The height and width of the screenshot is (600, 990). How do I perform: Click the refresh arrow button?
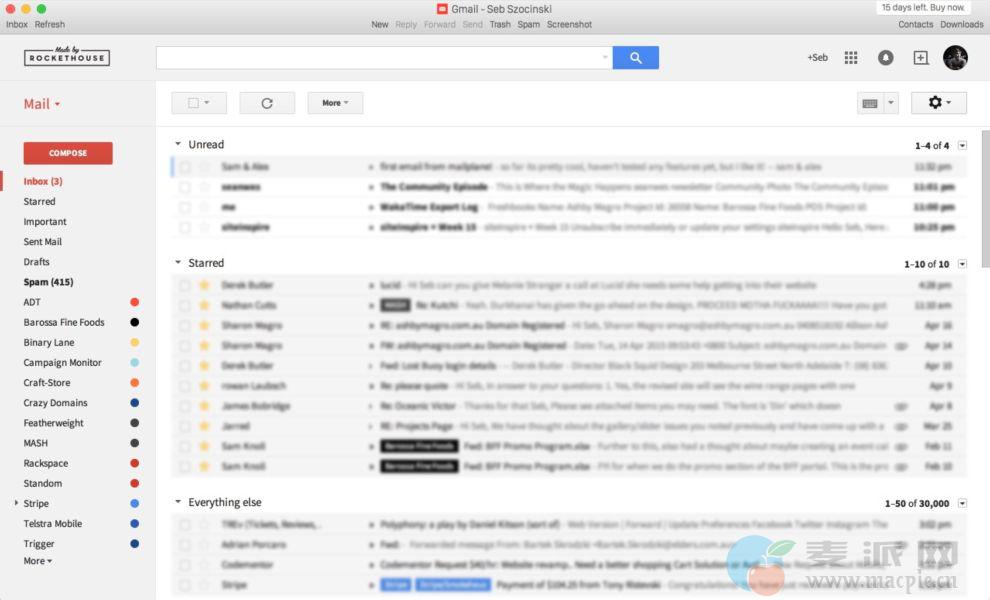tap(267, 103)
